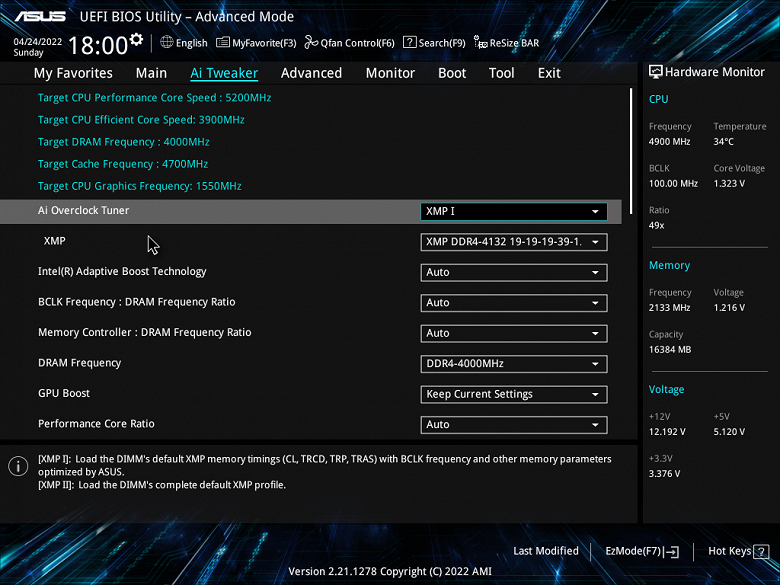Switch to the Main tab
The height and width of the screenshot is (585, 780).
click(x=151, y=73)
